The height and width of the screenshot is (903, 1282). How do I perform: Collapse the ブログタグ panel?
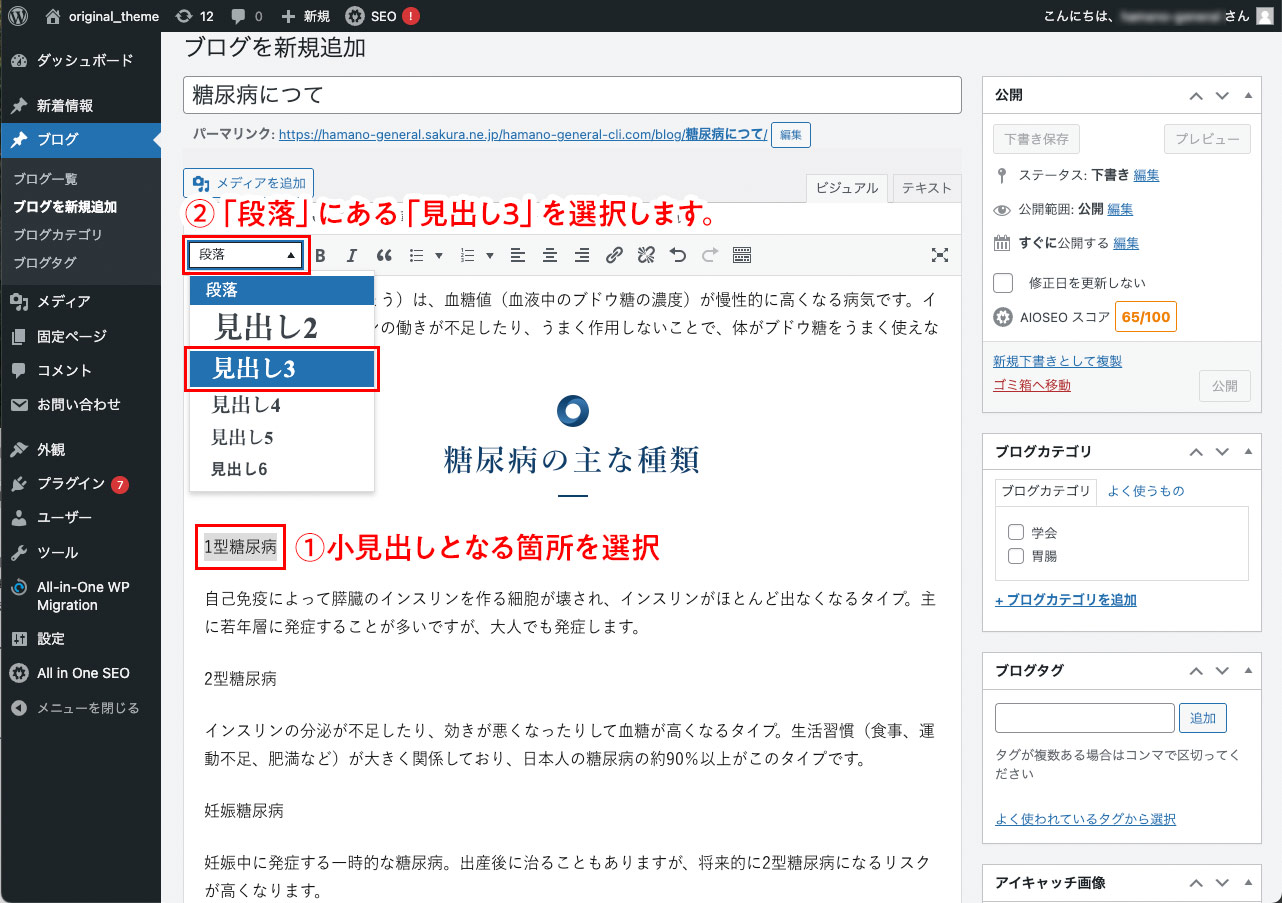point(1247,670)
